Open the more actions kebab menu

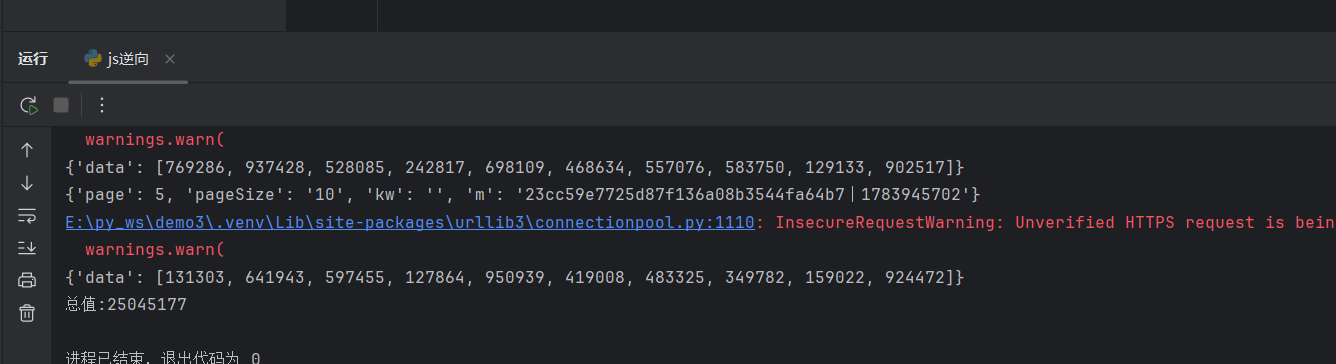[x=101, y=105]
